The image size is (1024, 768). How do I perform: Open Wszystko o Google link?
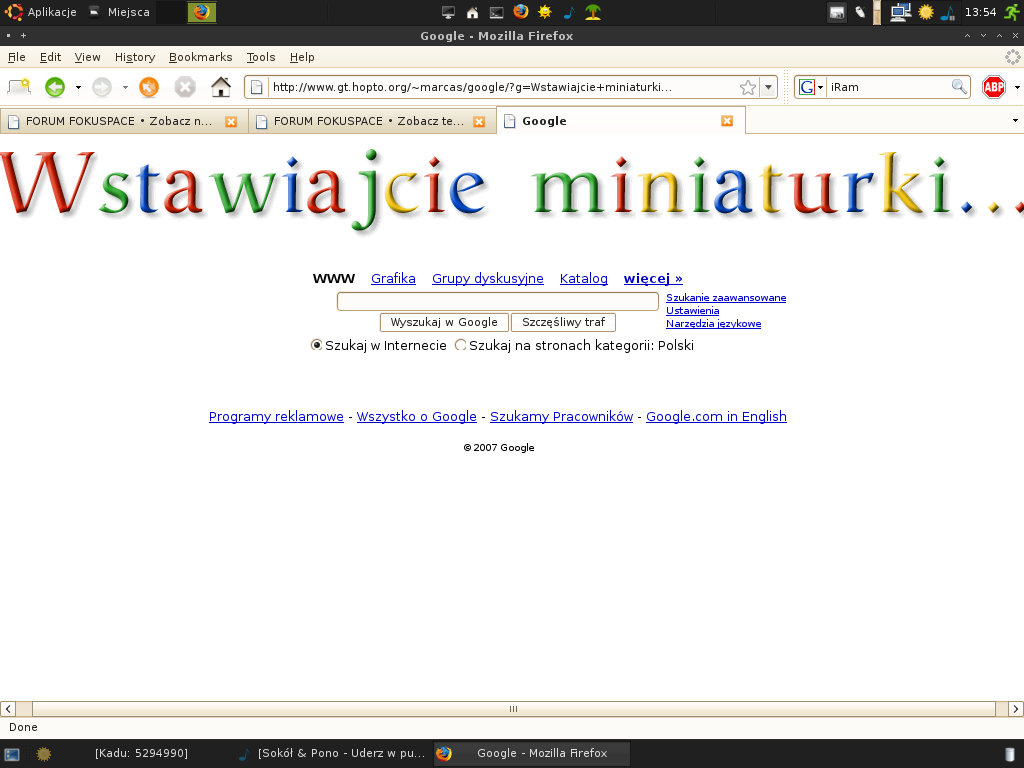tap(417, 417)
